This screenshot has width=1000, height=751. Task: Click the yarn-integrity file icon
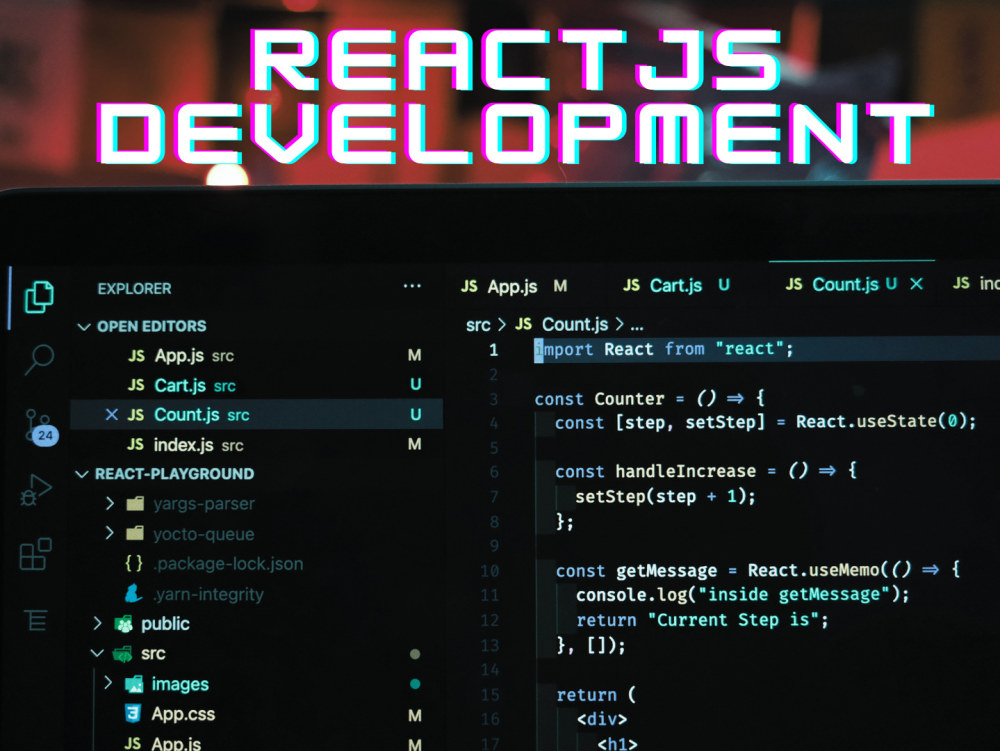(x=133, y=593)
